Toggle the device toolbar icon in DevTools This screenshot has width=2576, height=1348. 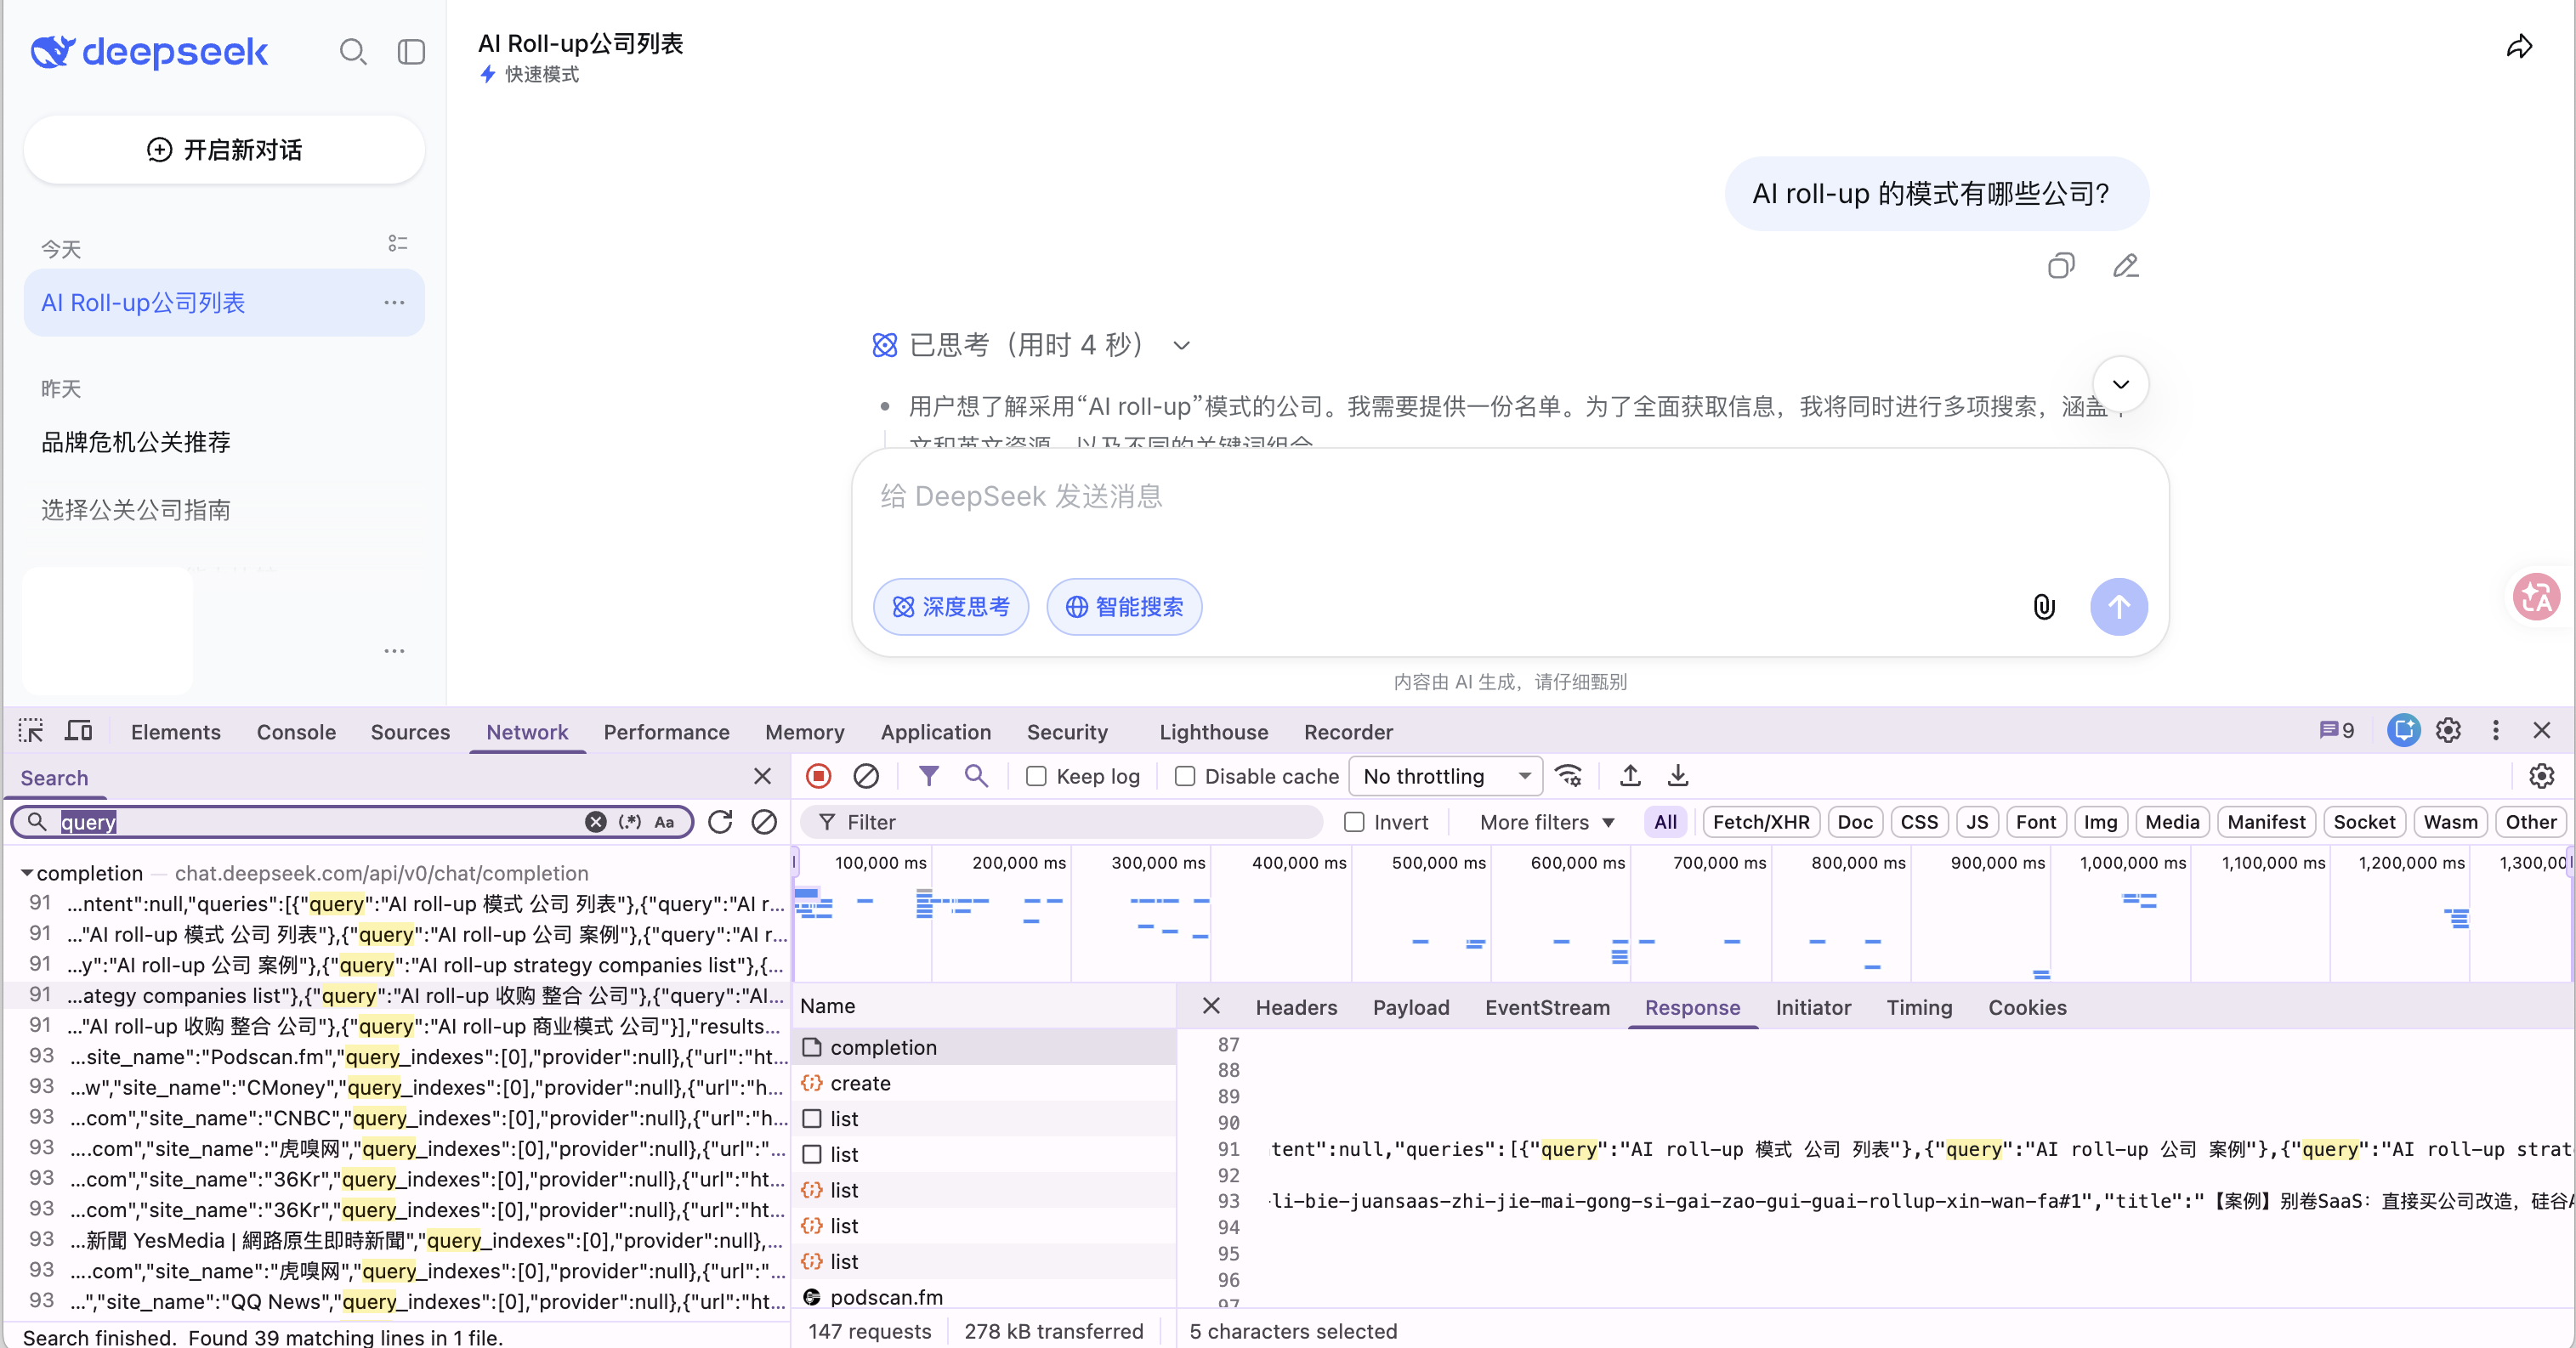click(x=78, y=732)
